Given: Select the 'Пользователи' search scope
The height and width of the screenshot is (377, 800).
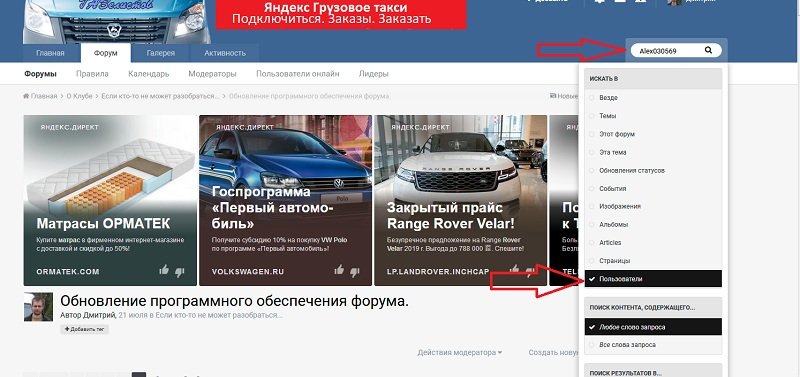Looking at the screenshot, I should (653, 279).
